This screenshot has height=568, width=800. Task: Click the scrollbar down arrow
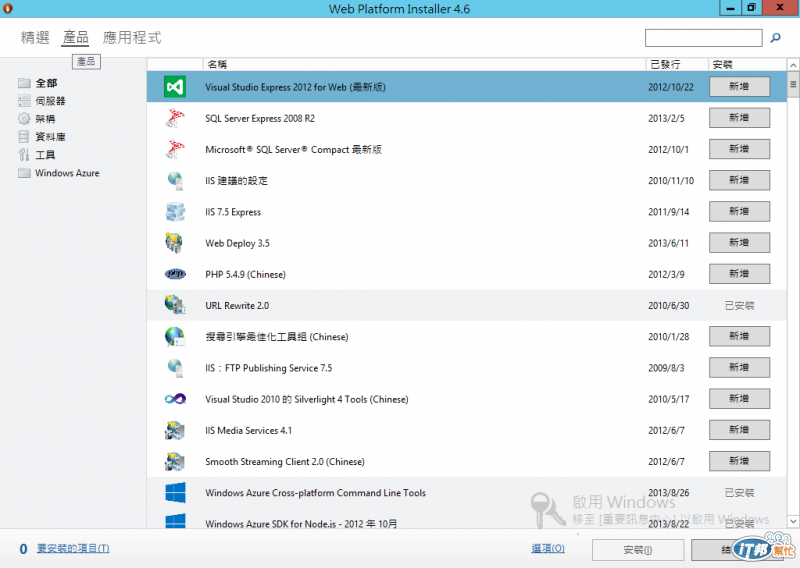[x=793, y=522]
